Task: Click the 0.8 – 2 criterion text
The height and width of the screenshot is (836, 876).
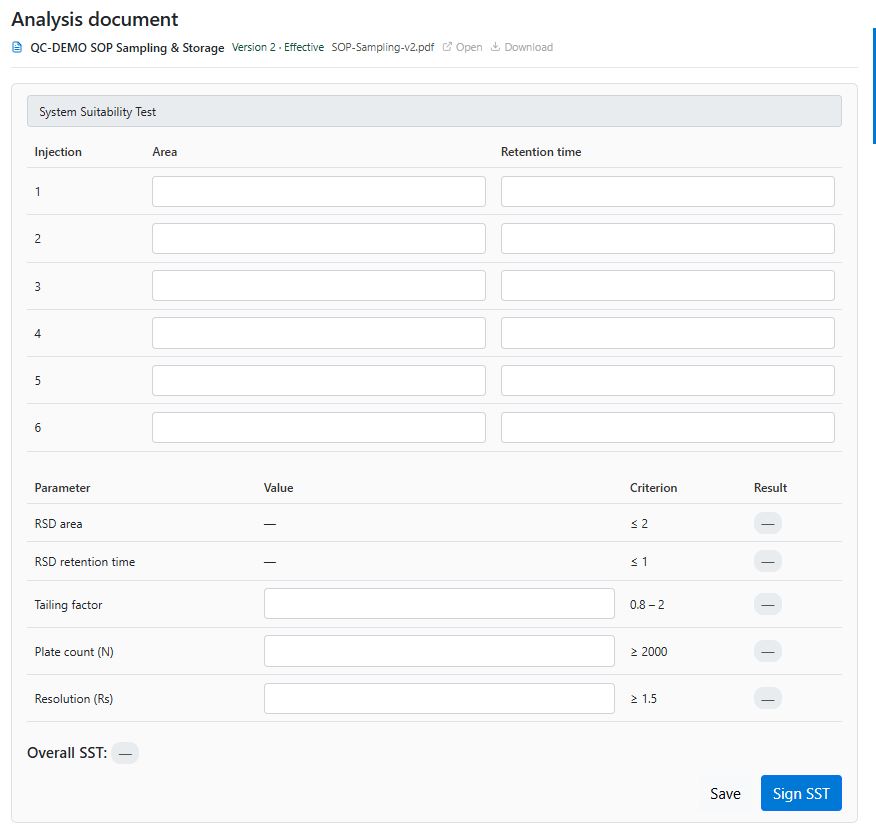Action: coord(647,605)
